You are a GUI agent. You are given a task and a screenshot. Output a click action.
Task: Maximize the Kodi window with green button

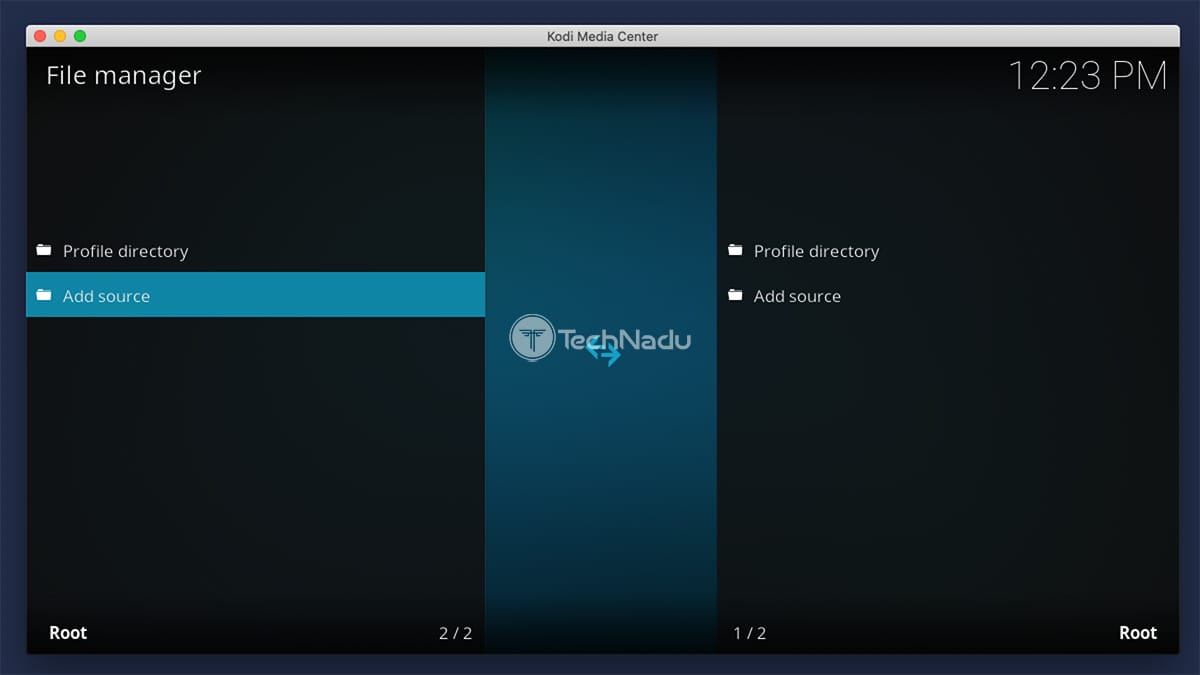point(80,36)
